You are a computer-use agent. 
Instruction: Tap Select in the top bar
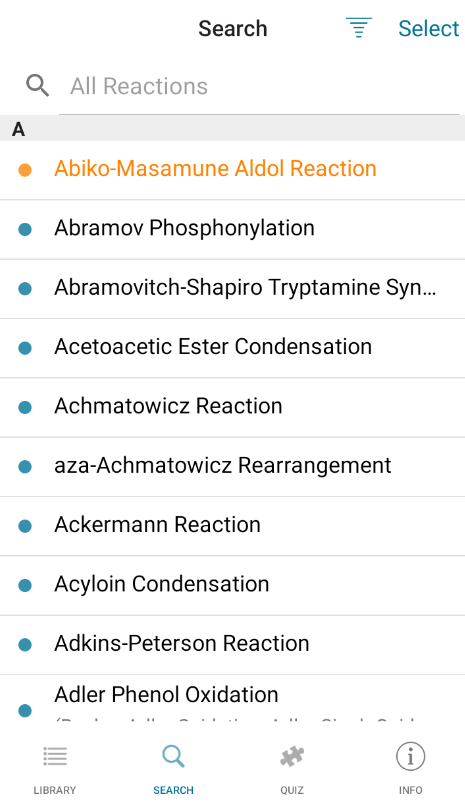click(429, 29)
